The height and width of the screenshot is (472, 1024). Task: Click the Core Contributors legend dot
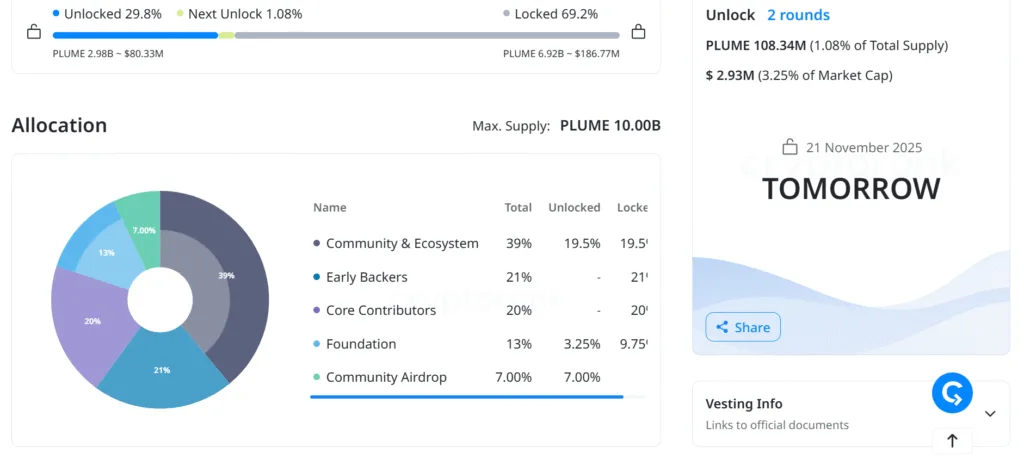[x=317, y=311]
